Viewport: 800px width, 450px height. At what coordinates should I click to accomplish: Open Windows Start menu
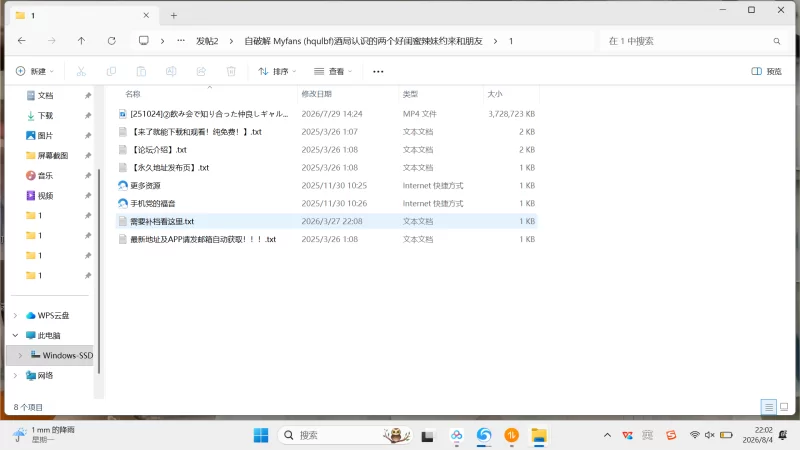point(261,435)
